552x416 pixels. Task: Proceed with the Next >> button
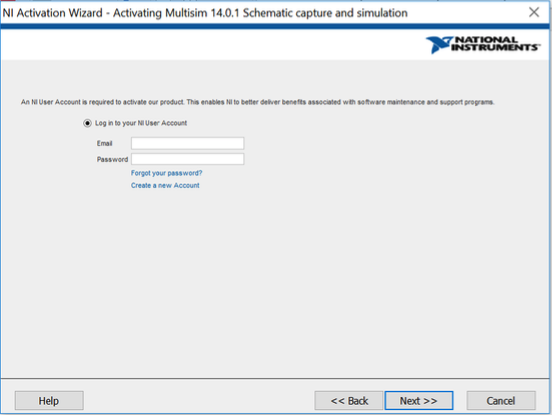coord(419,401)
